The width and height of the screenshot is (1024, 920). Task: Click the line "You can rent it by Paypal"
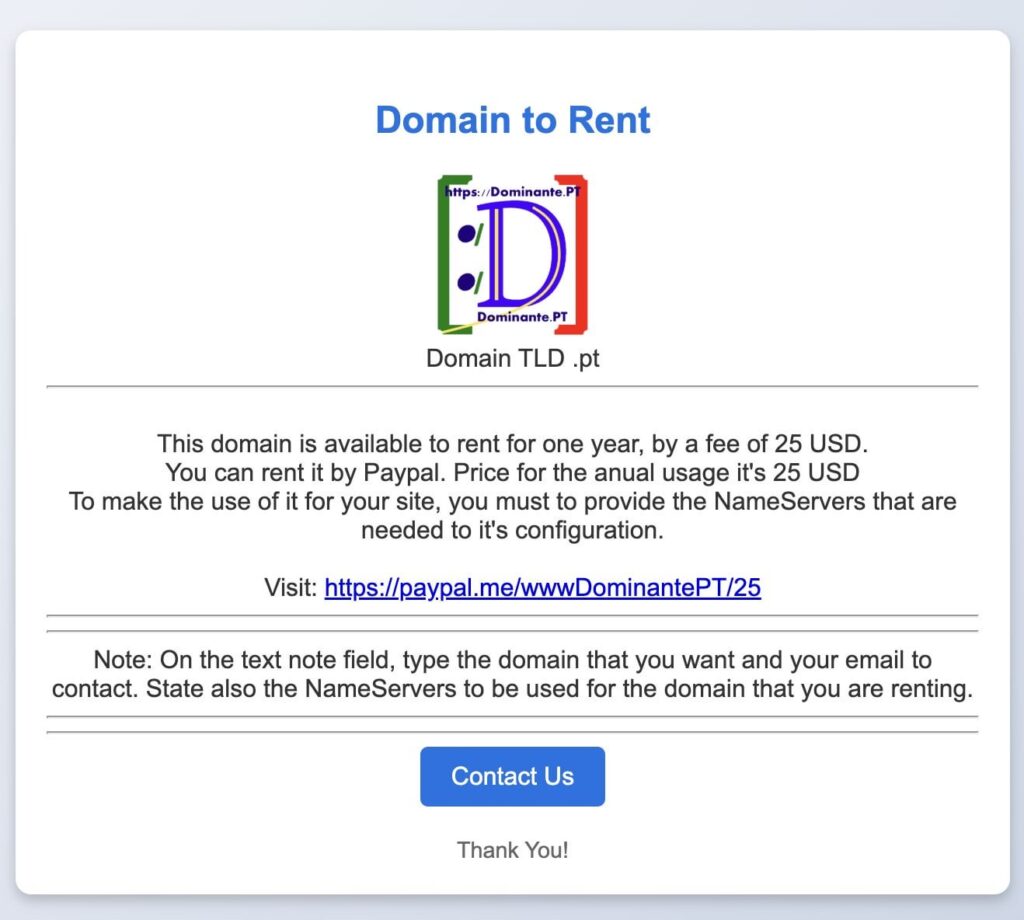pyautogui.click(x=513, y=472)
